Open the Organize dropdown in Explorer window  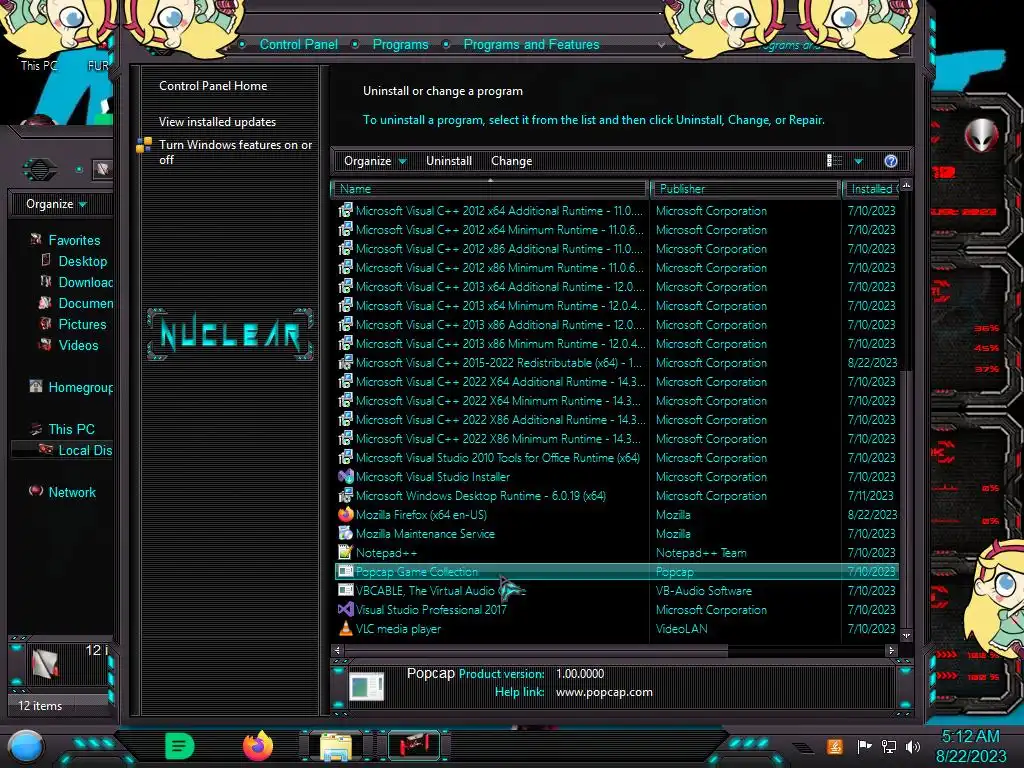point(56,204)
